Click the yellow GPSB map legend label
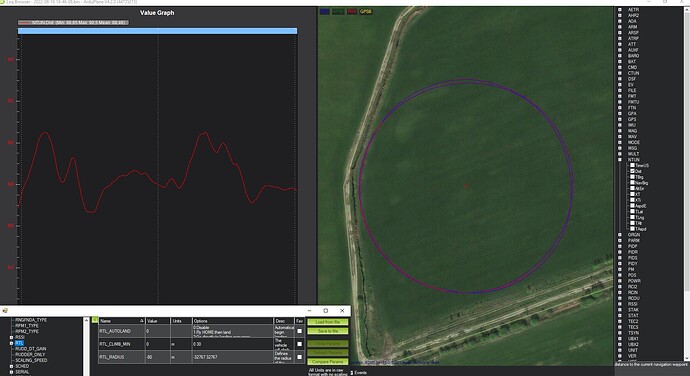This screenshot has width=690, height=376. coord(366,11)
